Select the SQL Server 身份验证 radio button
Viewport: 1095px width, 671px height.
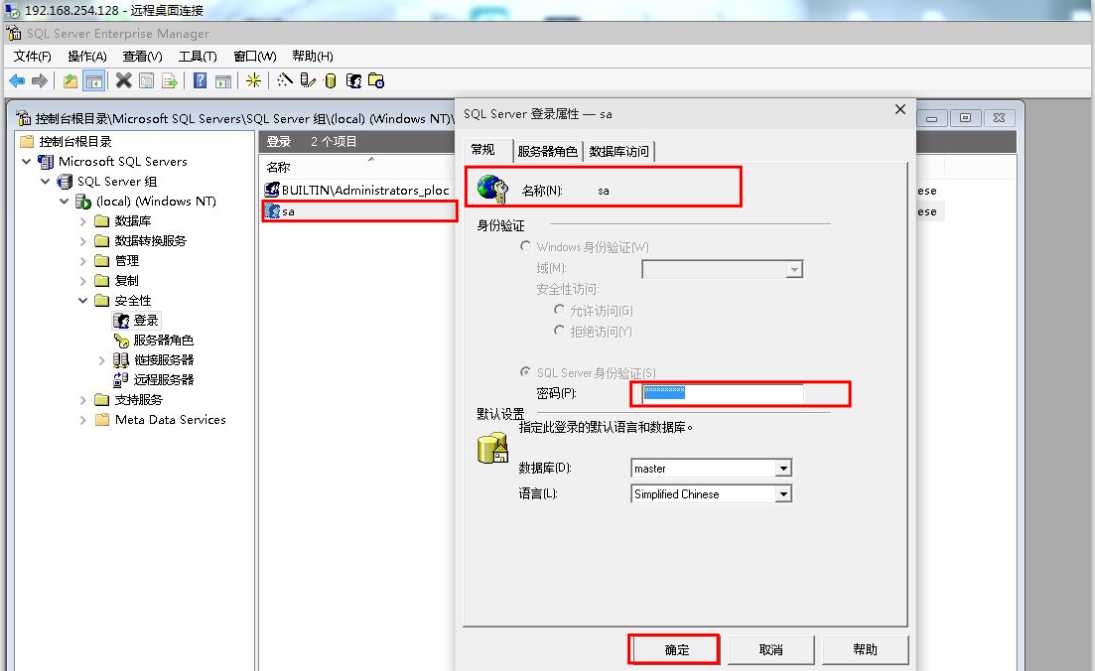[x=525, y=371]
